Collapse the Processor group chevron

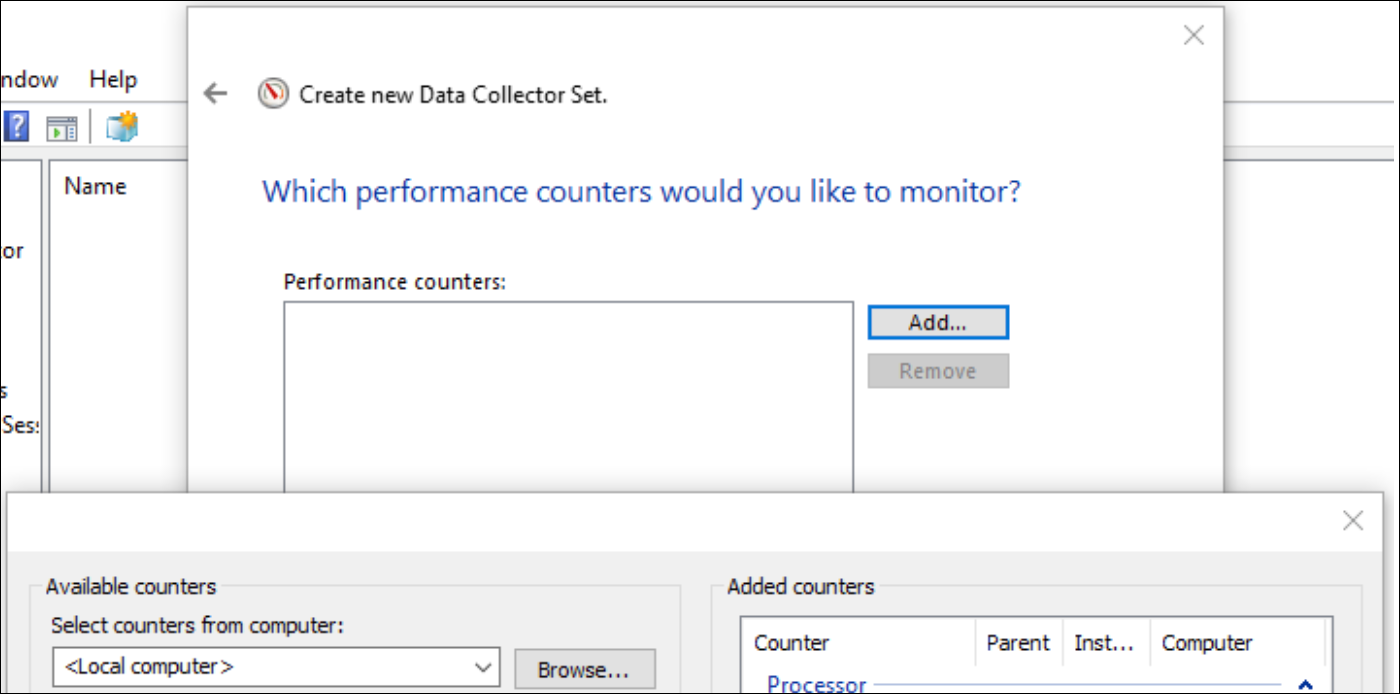[x=1304, y=685]
